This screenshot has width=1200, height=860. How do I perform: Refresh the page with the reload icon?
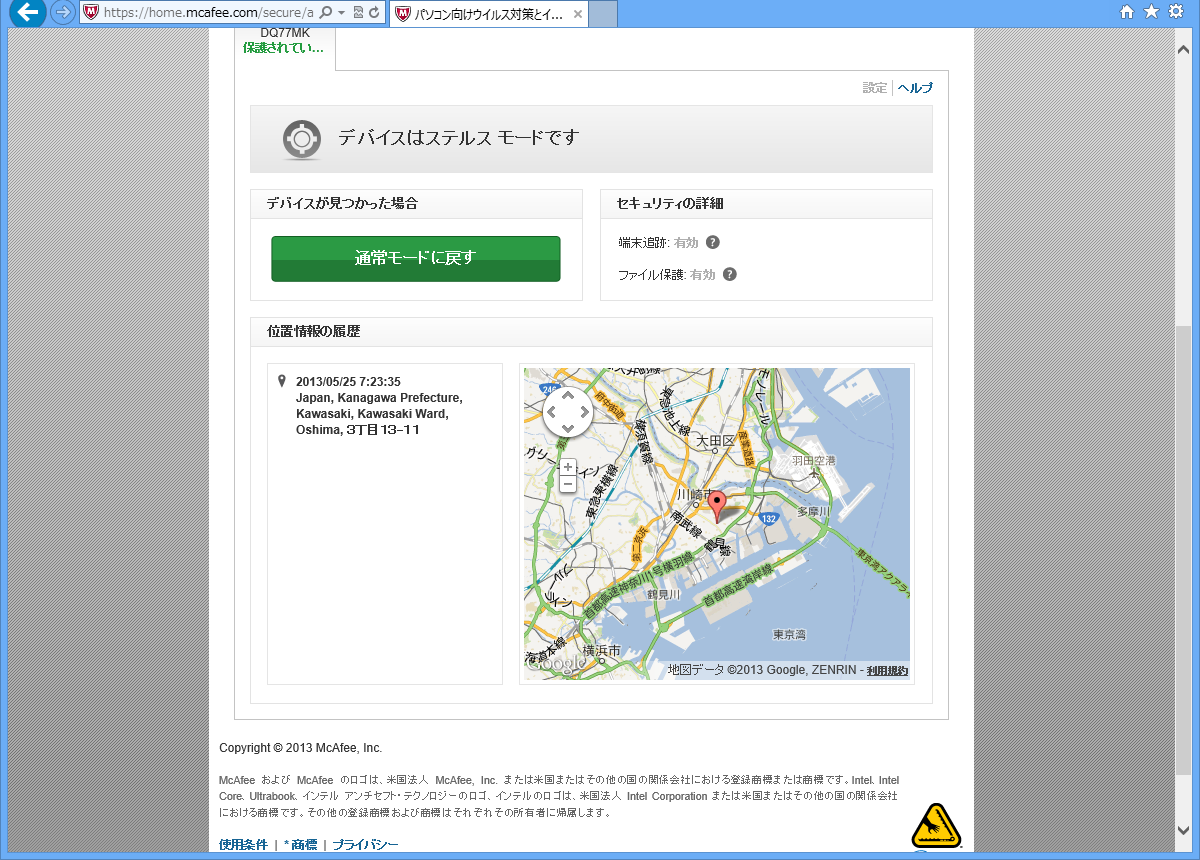pyautogui.click(x=374, y=13)
